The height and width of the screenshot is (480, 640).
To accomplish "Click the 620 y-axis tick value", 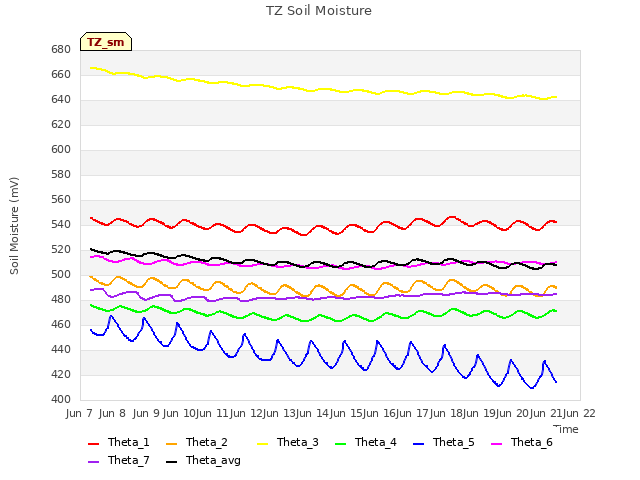I will point(61,124).
